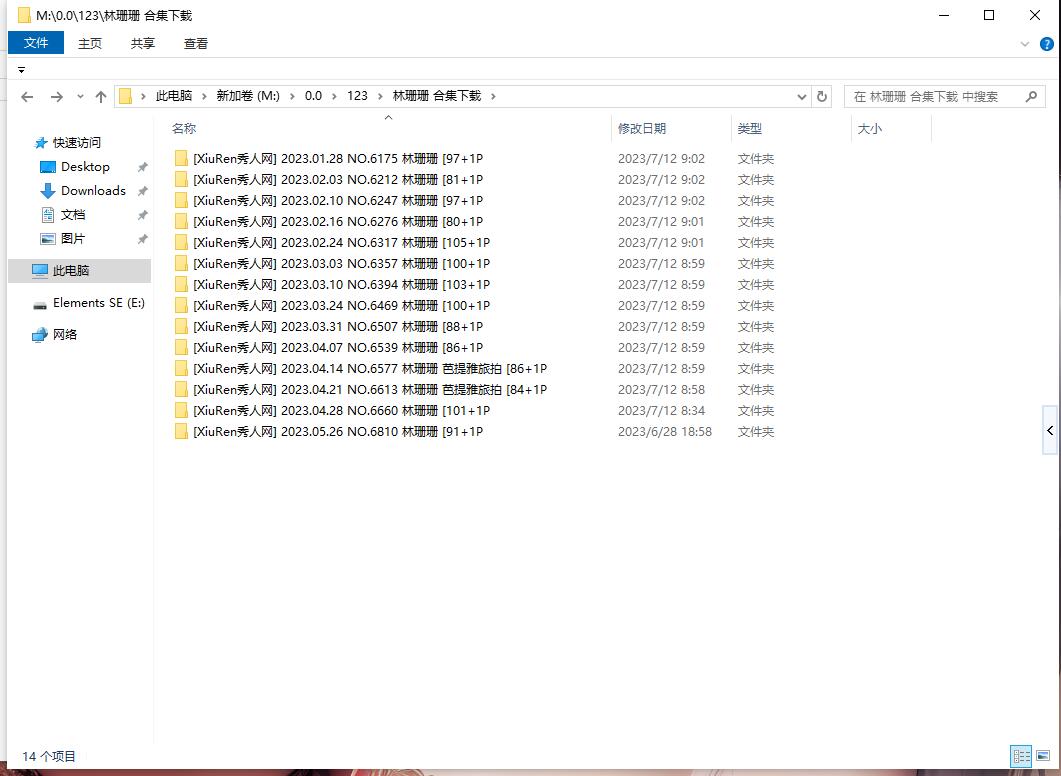Select the folder named 2023.03.10 NO.6394
The image size is (1061, 776).
coord(341,284)
